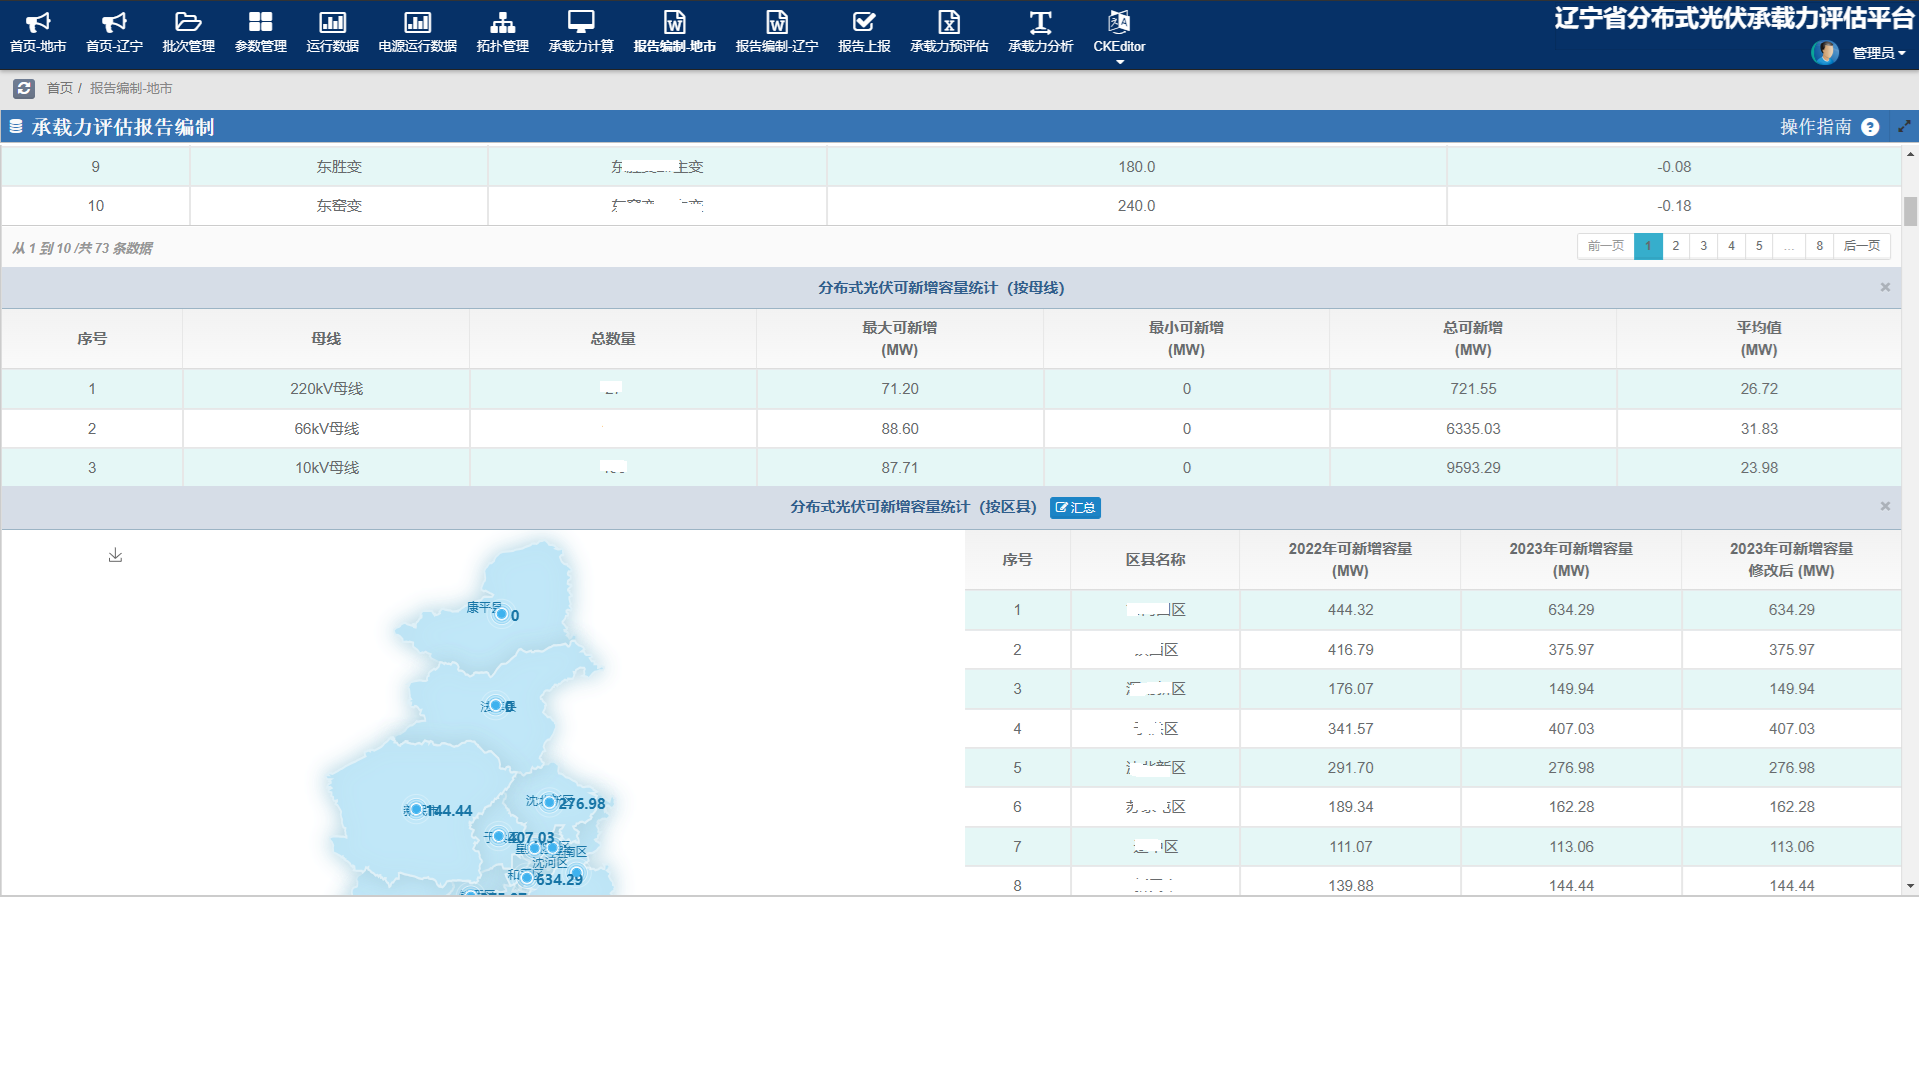Open the 批次管理 folder icon
Viewport: 1920px width, 1080px height.
[x=188, y=22]
